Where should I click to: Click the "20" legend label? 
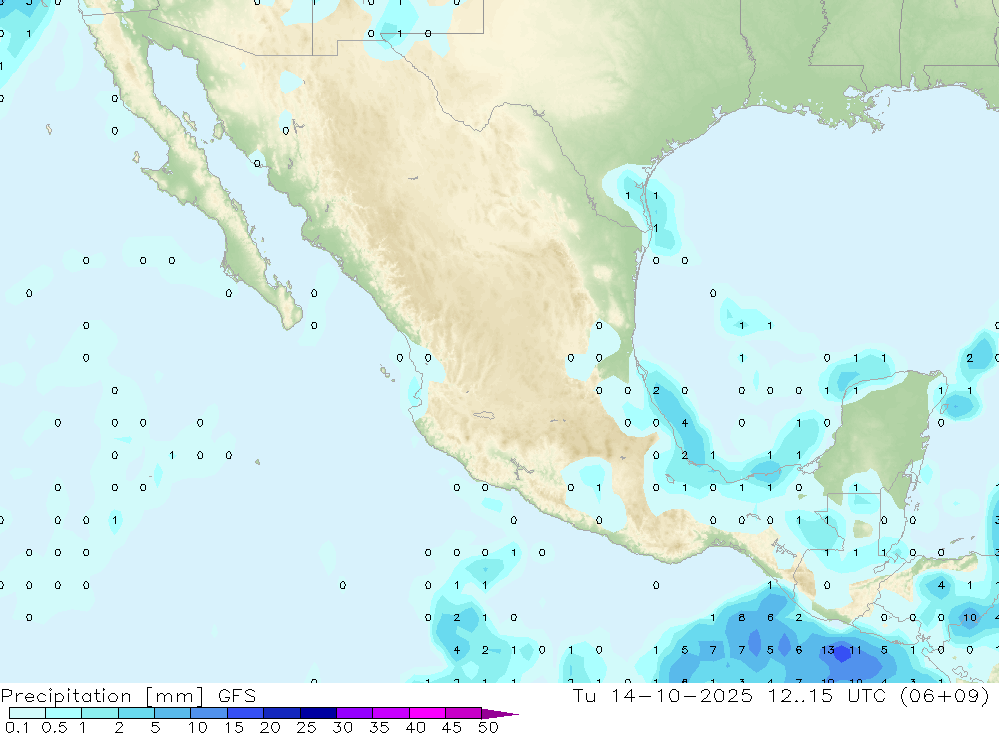270,727
